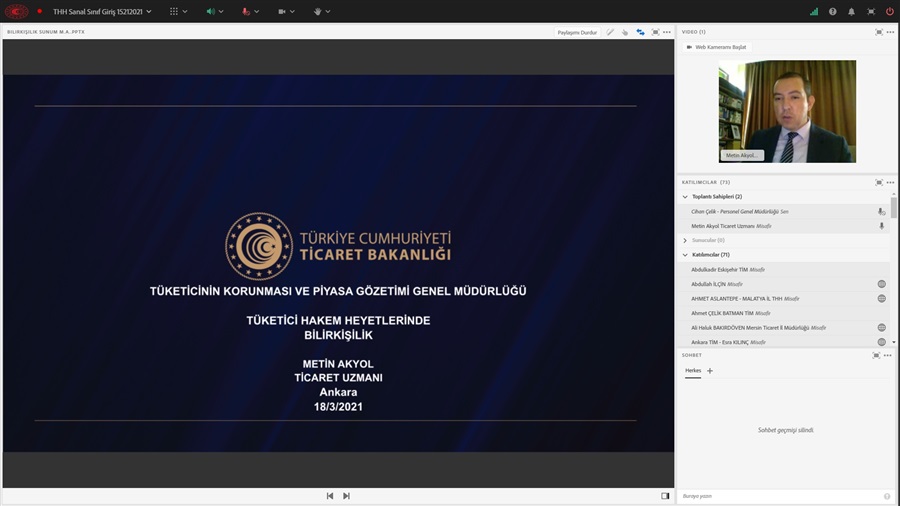Add a new chat tab with plus
This screenshot has height=506, width=900.
710,371
